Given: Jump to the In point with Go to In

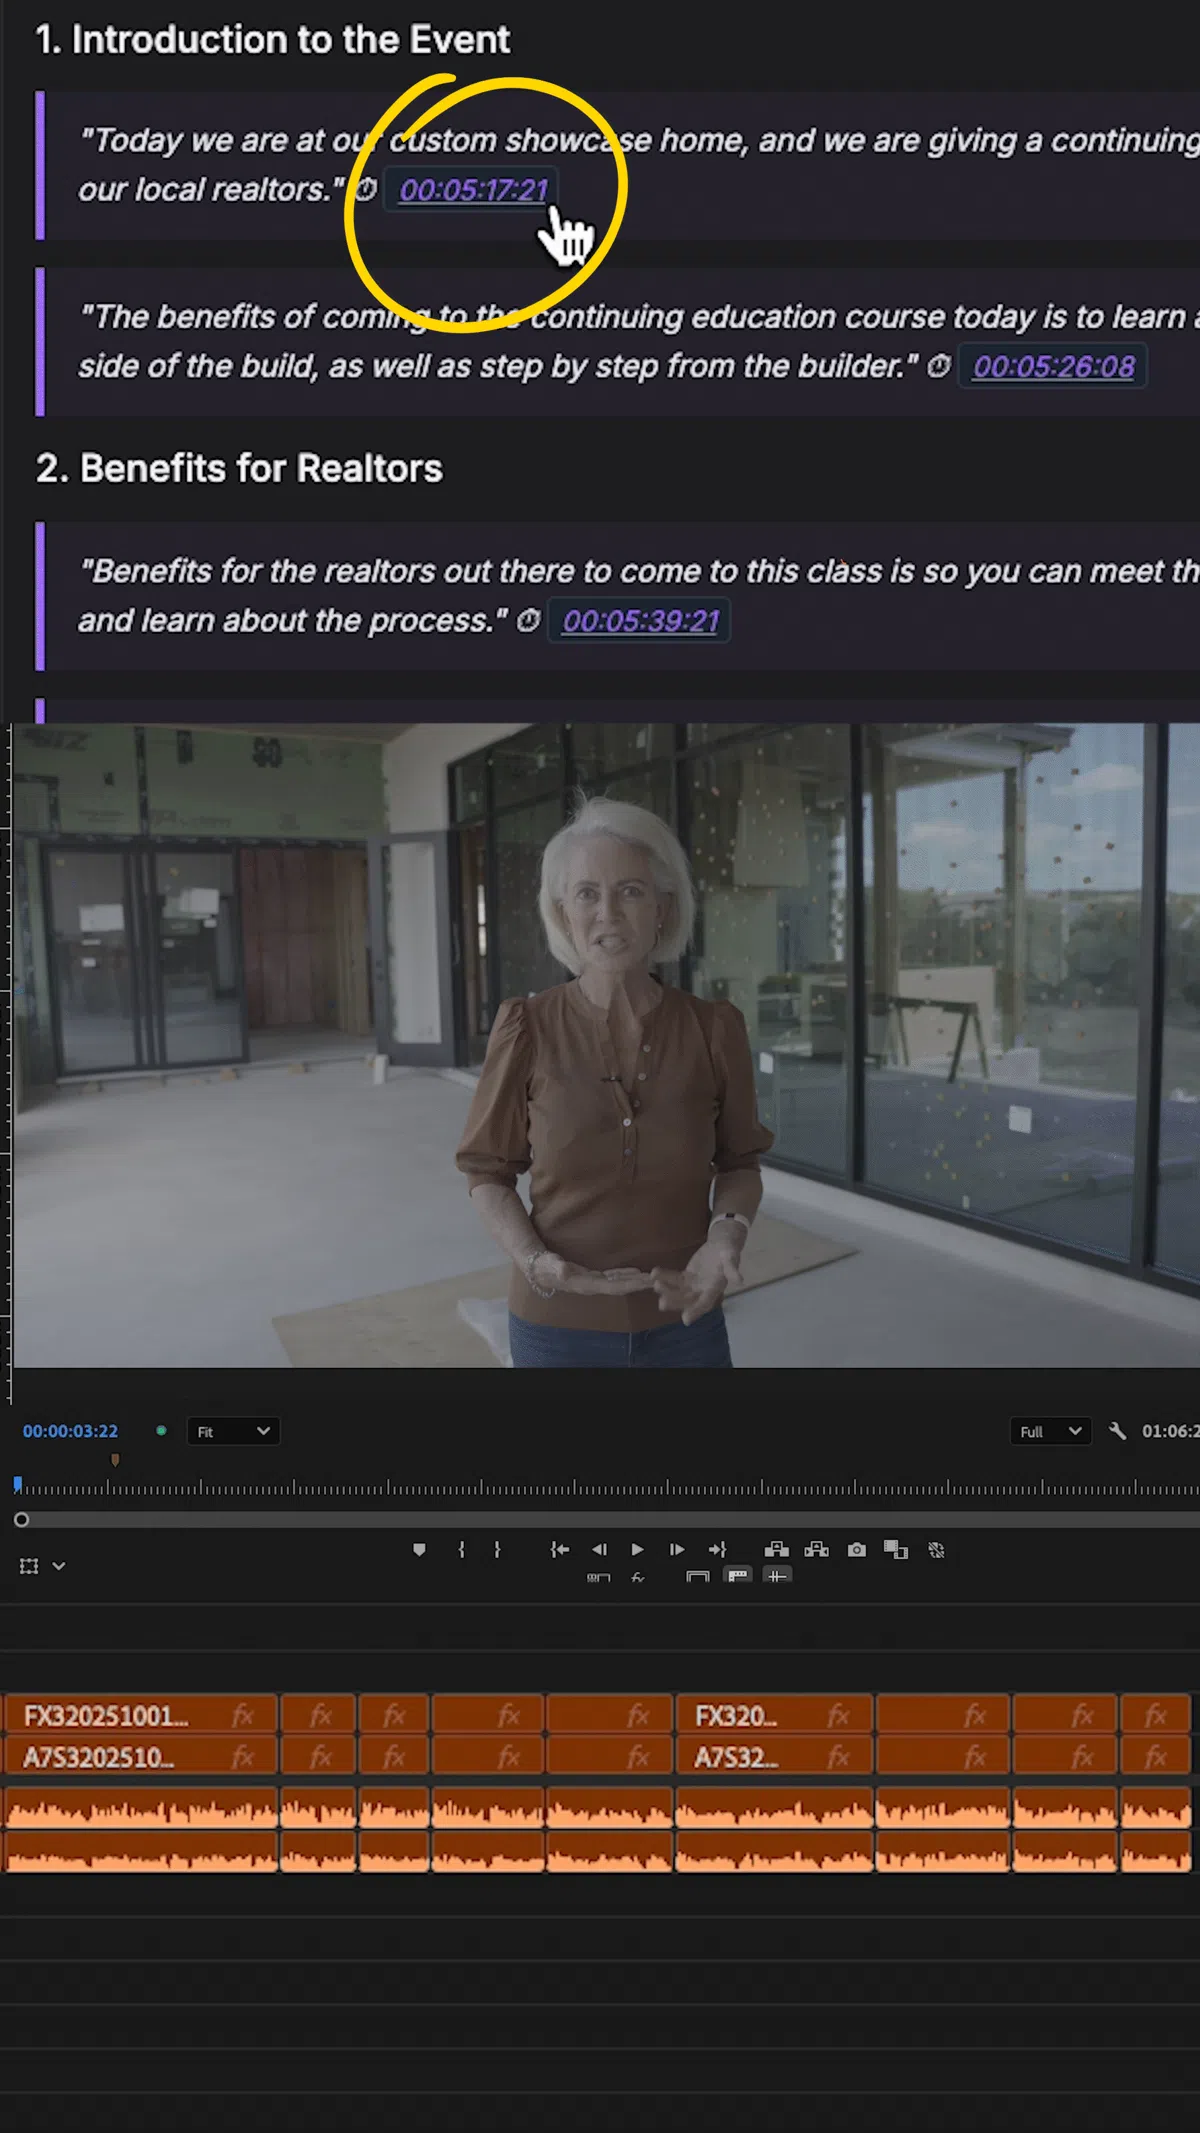Looking at the screenshot, I should pyautogui.click(x=559, y=1549).
